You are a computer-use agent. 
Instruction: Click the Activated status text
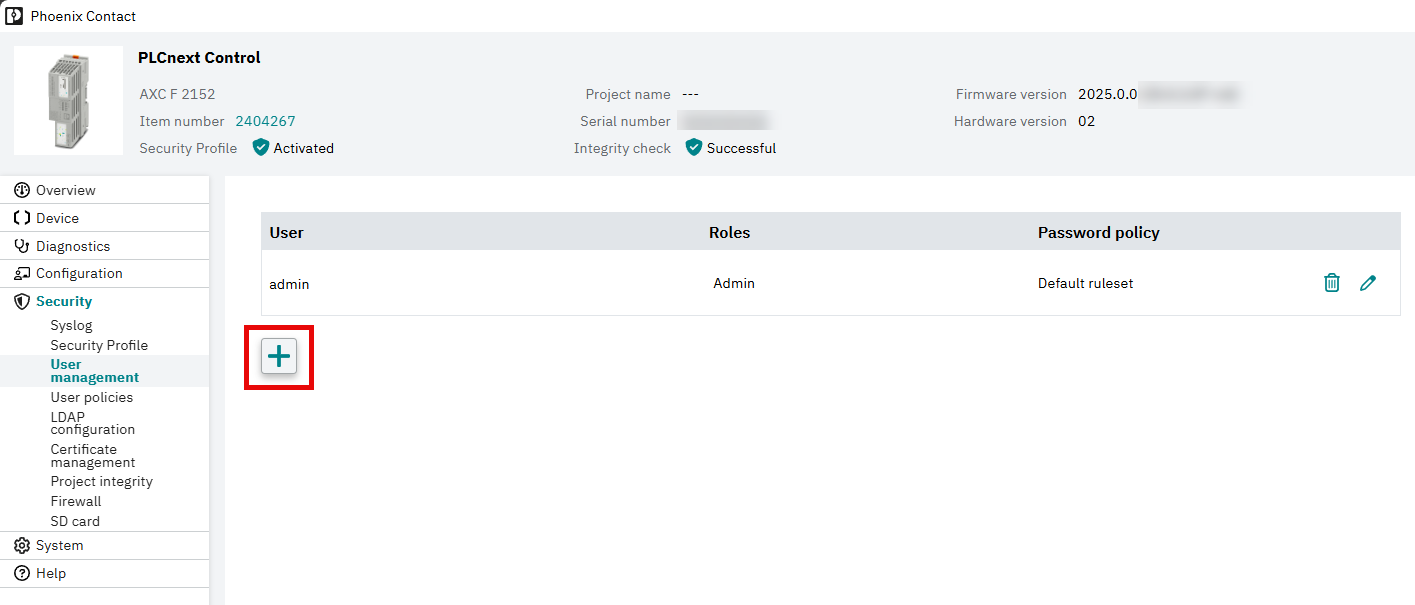click(x=304, y=148)
